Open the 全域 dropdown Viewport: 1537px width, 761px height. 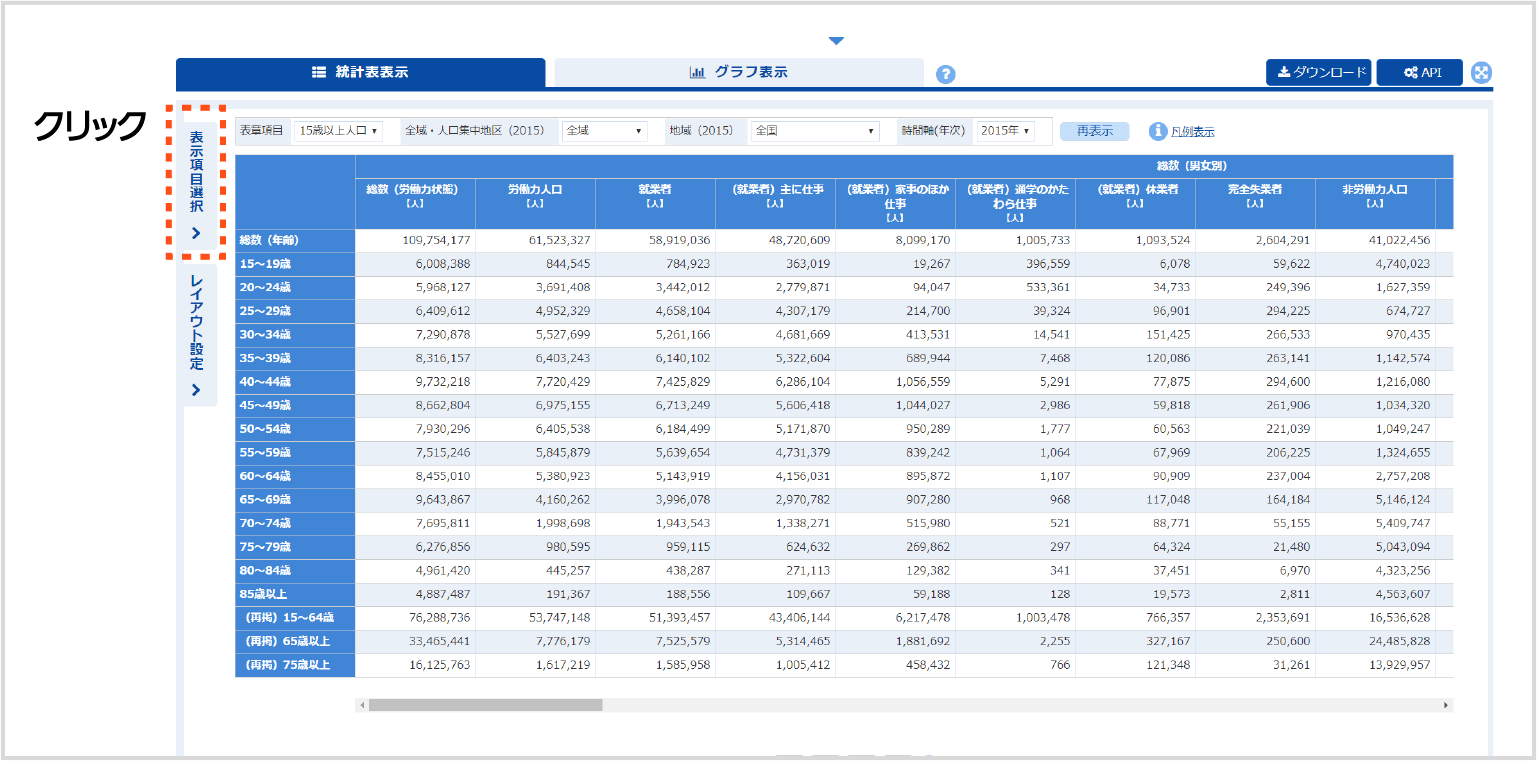pyautogui.click(x=605, y=131)
